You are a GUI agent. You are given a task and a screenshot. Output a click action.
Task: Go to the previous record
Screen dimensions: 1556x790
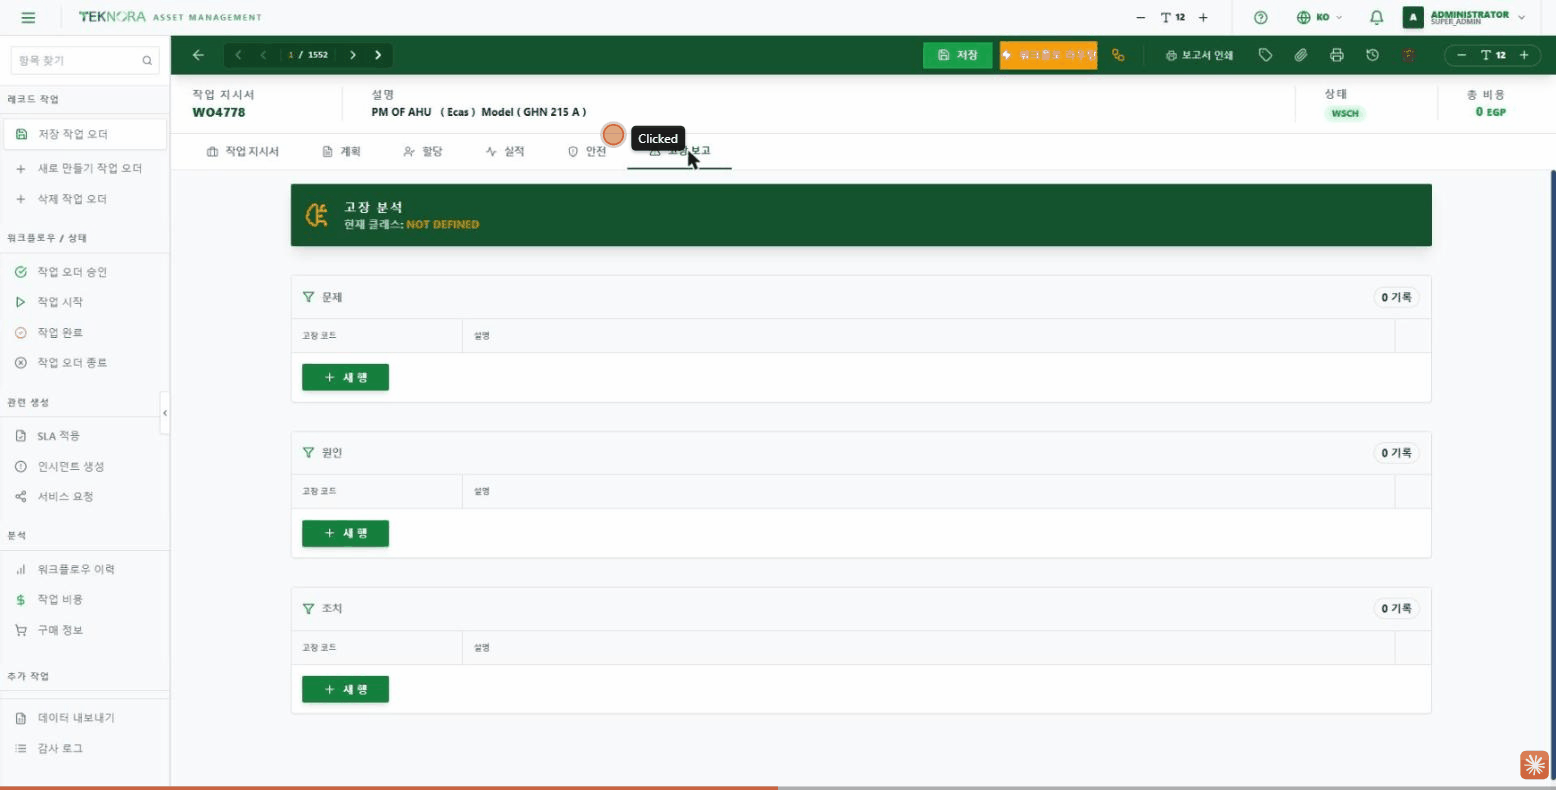tap(263, 55)
